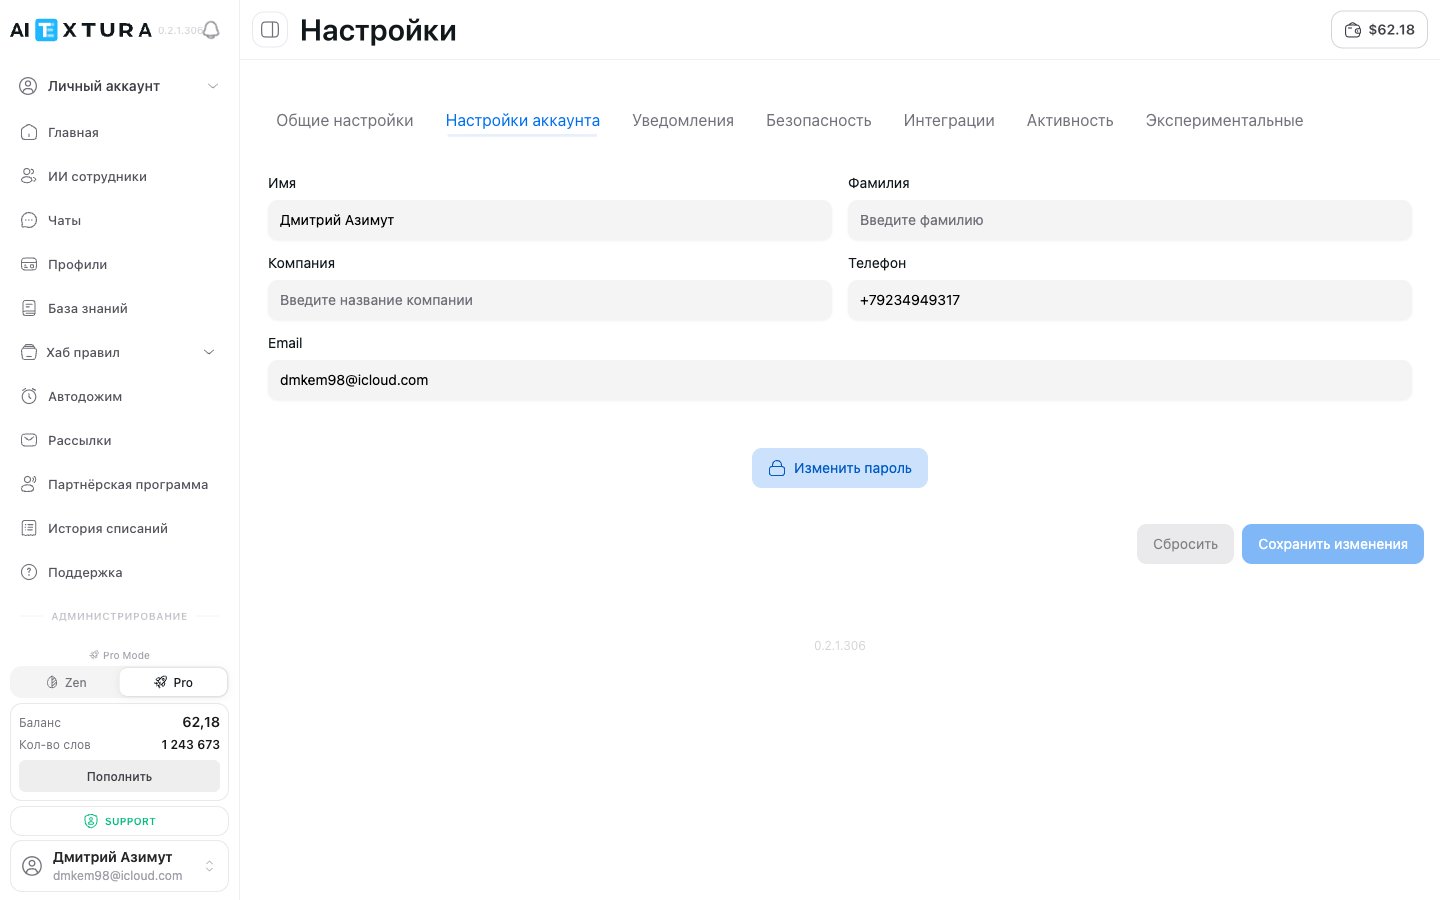Click the wallet icon in balance badge

1353,30
